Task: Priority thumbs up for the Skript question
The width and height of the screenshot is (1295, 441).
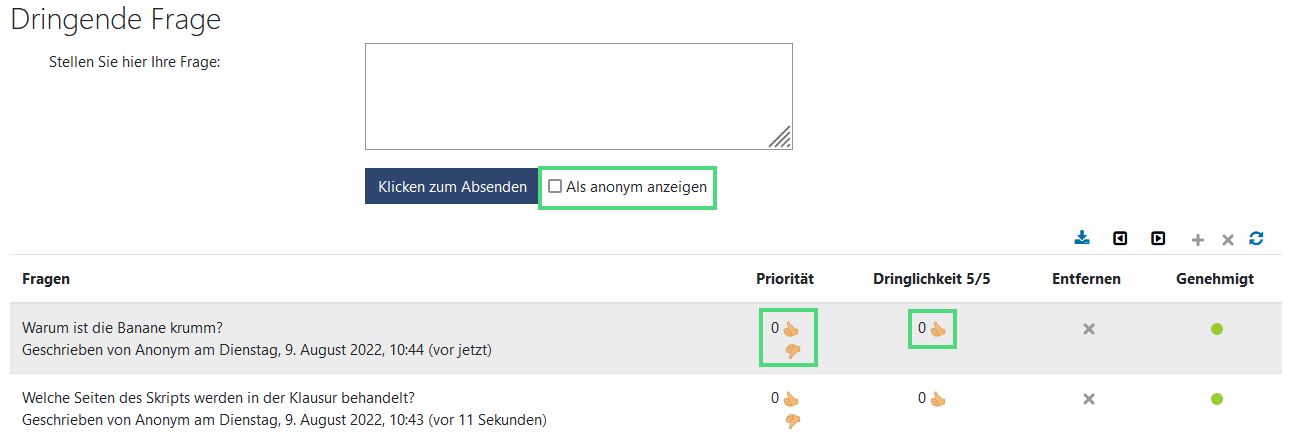Action: [x=791, y=399]
